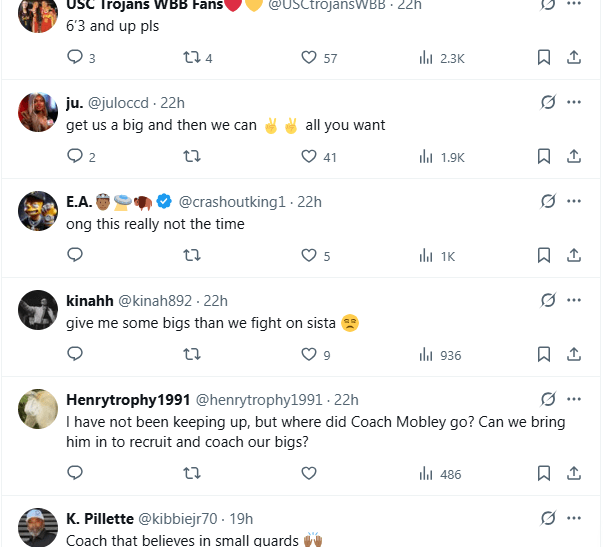Open the 22h timestamp on ju.'s tweet

pyautogui.click(x=172, y=102)
